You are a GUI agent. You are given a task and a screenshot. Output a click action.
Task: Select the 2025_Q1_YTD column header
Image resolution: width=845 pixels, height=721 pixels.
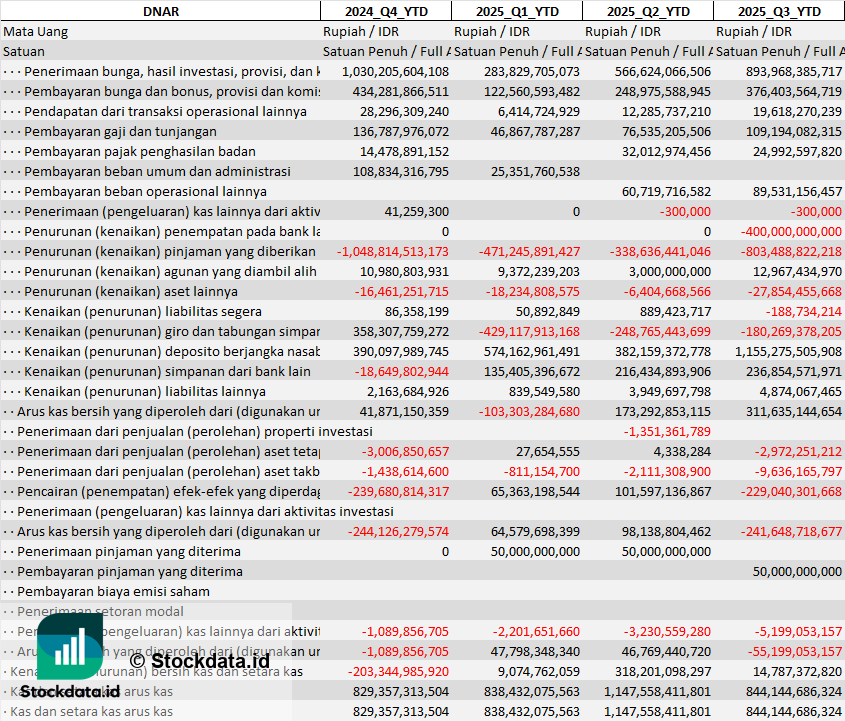click(x=516, y=11)
